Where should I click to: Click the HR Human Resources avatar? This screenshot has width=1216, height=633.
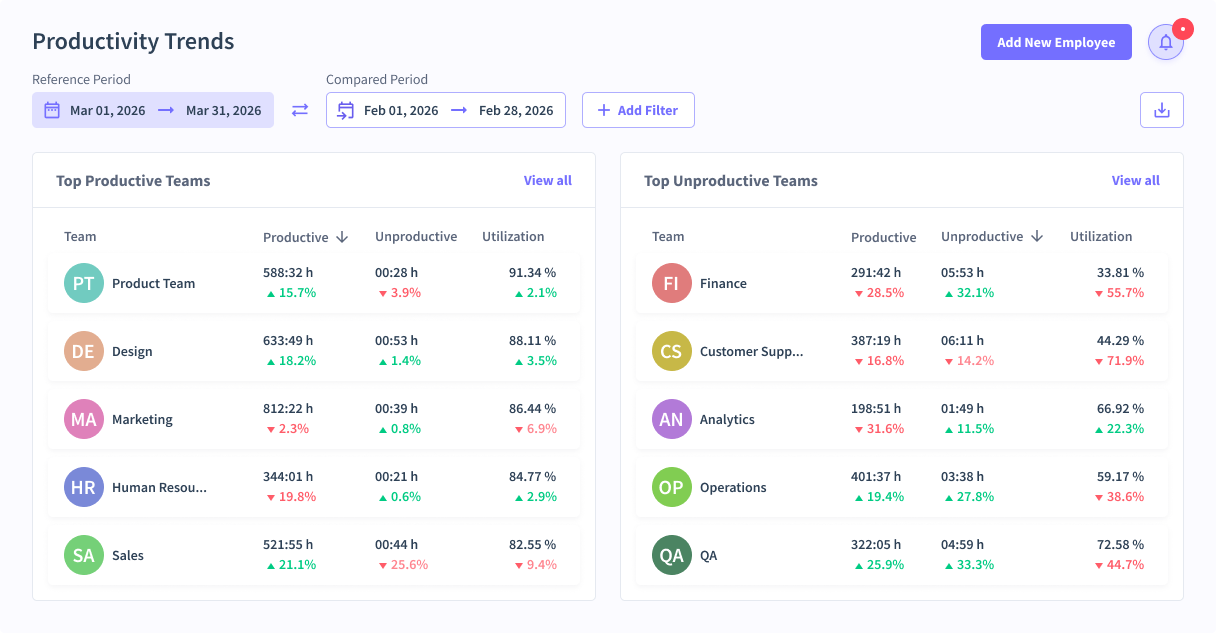[x=84, y=487]
